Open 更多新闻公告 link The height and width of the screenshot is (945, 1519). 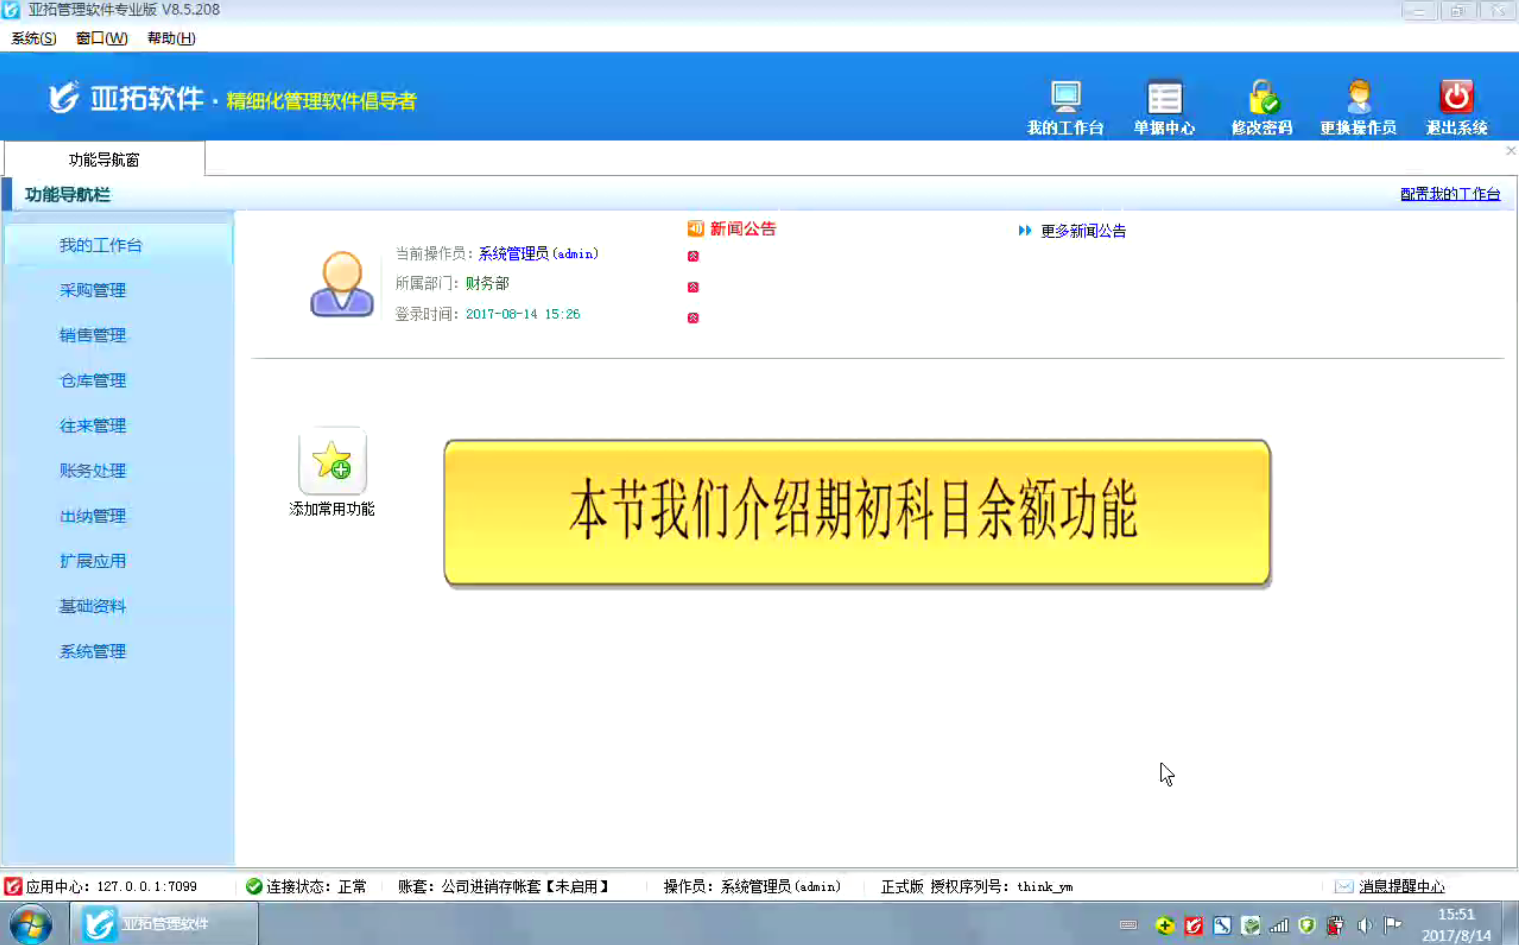(1082, 231)
